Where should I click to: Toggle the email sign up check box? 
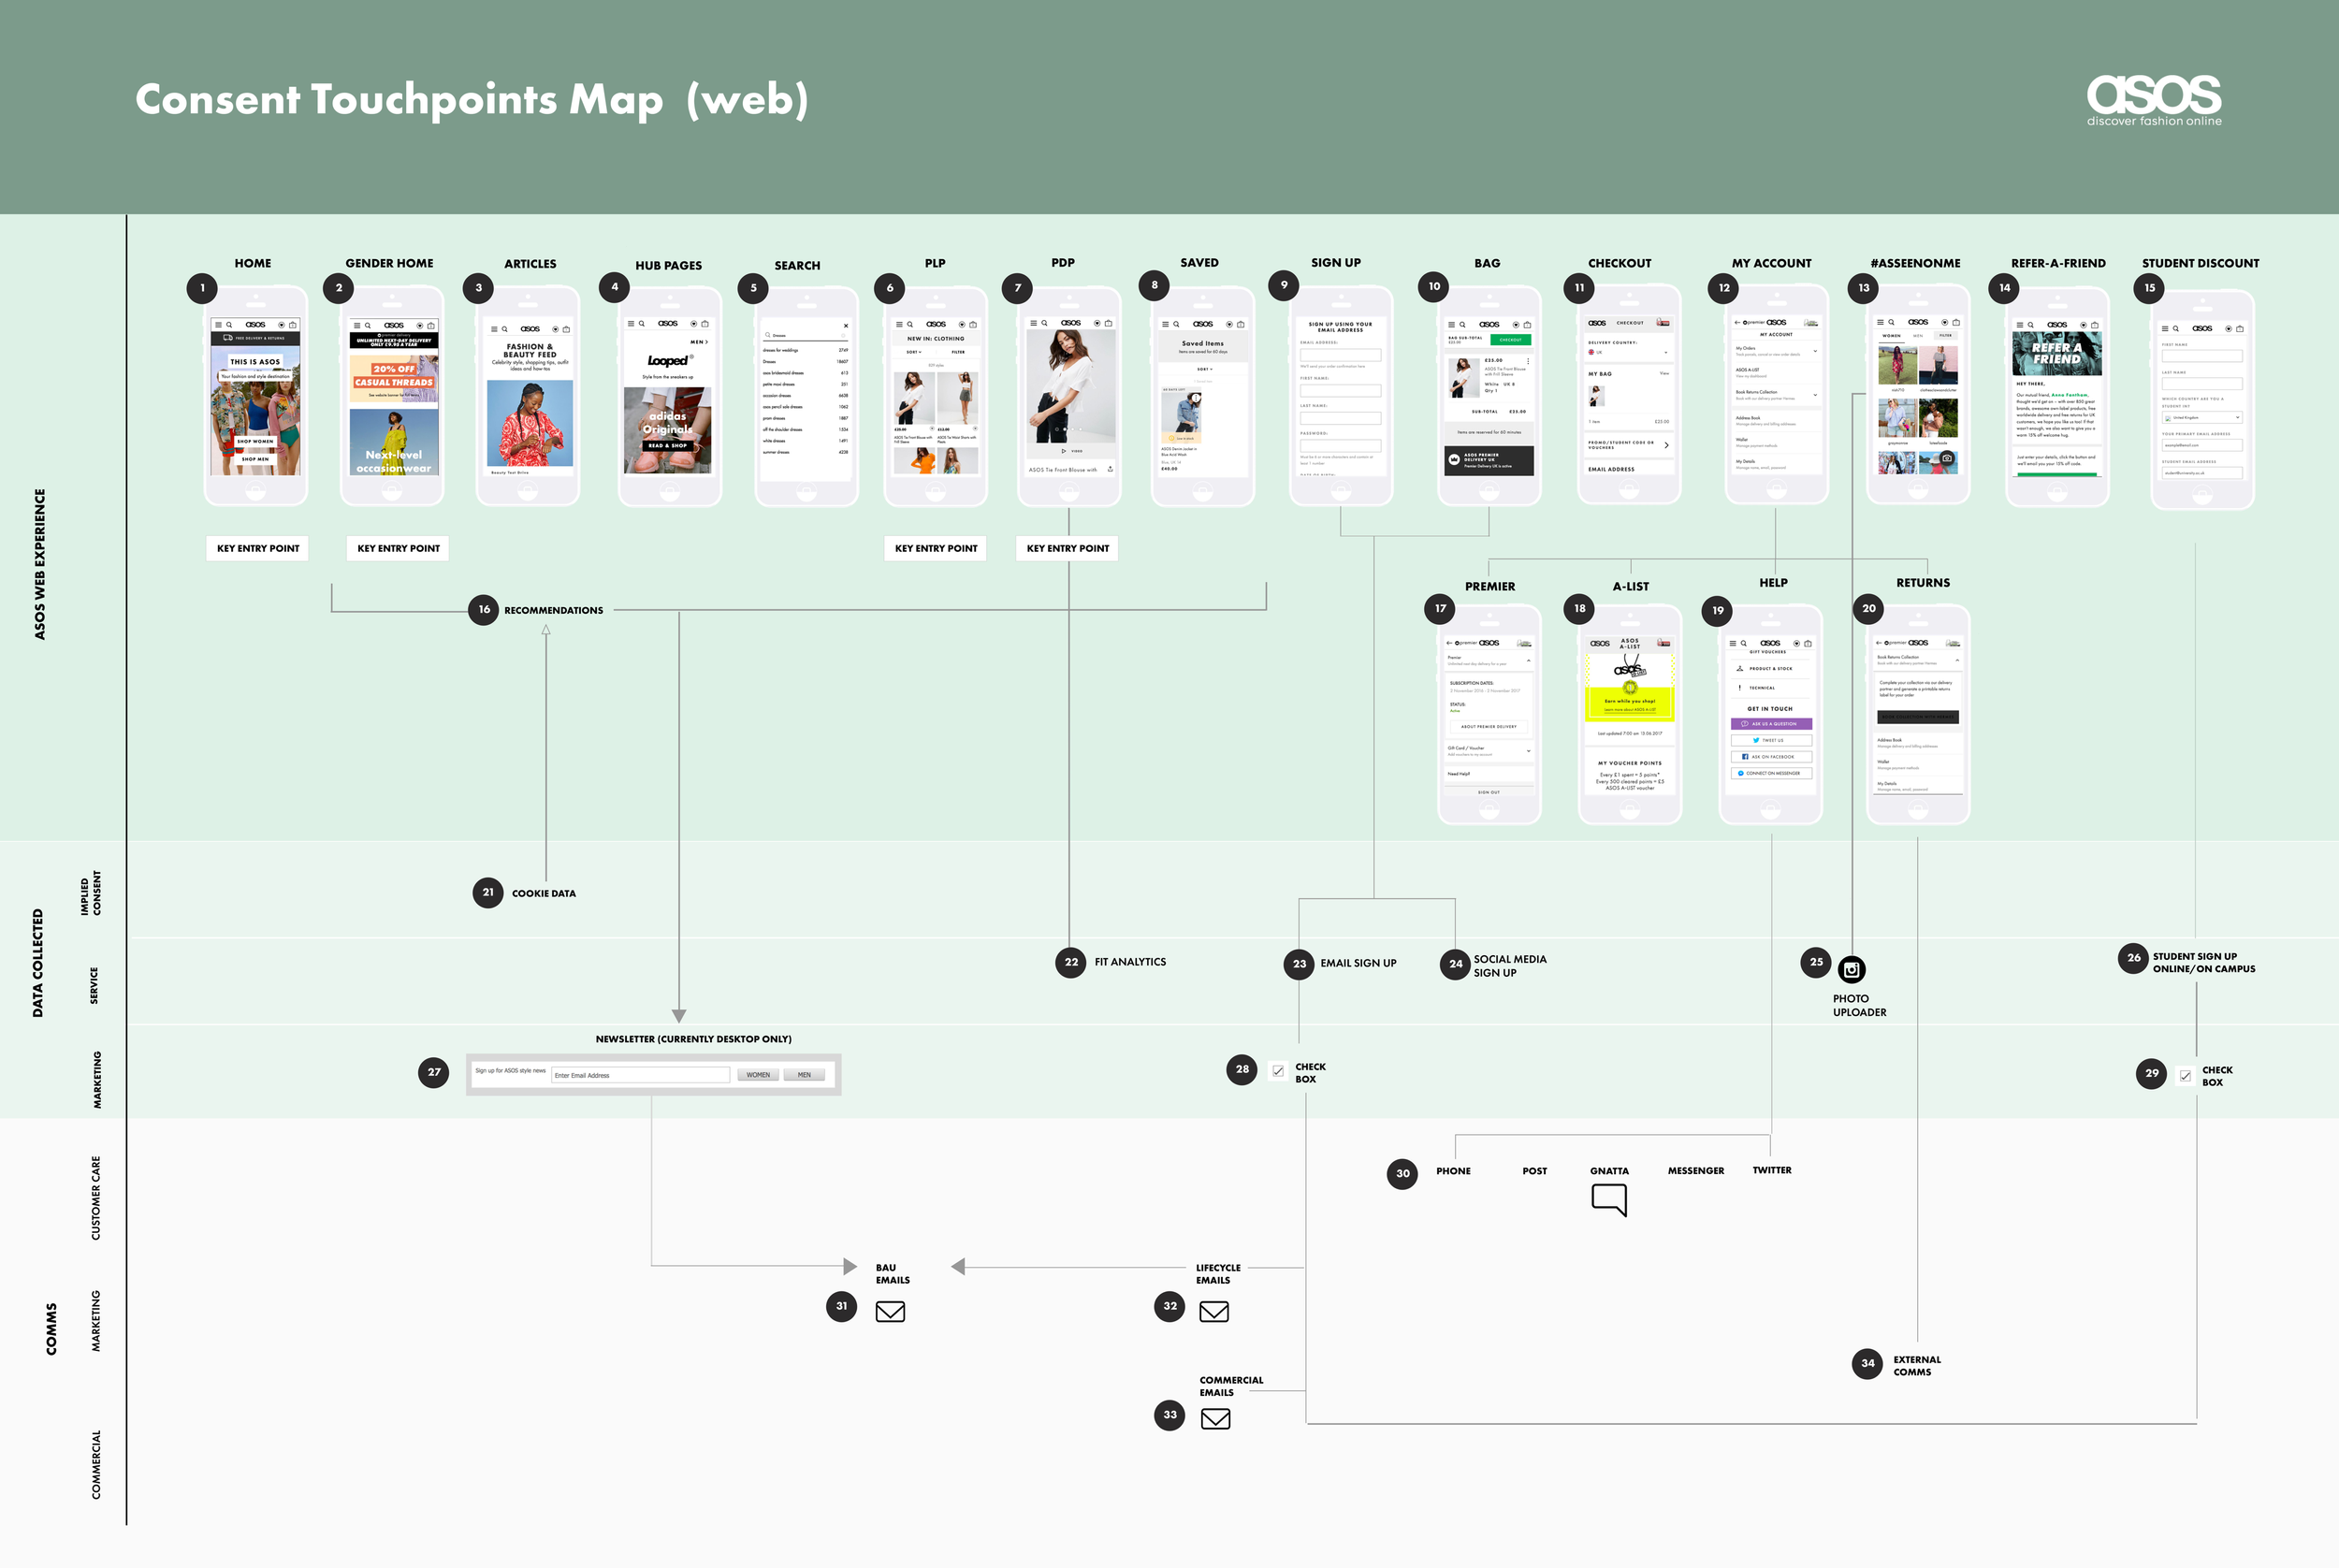pos(1278,1071)
